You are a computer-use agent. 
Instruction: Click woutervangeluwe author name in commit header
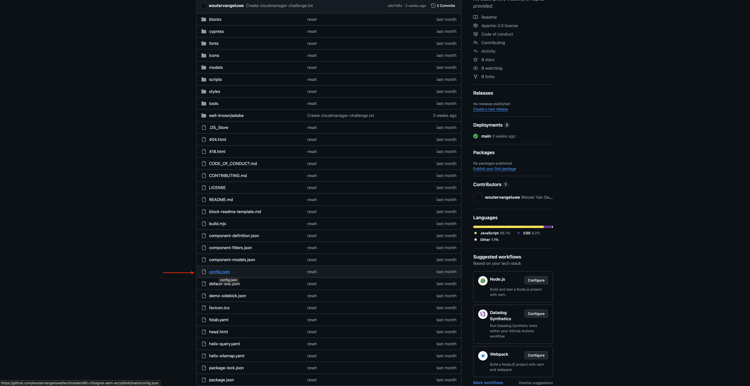(x=226, y=6)
